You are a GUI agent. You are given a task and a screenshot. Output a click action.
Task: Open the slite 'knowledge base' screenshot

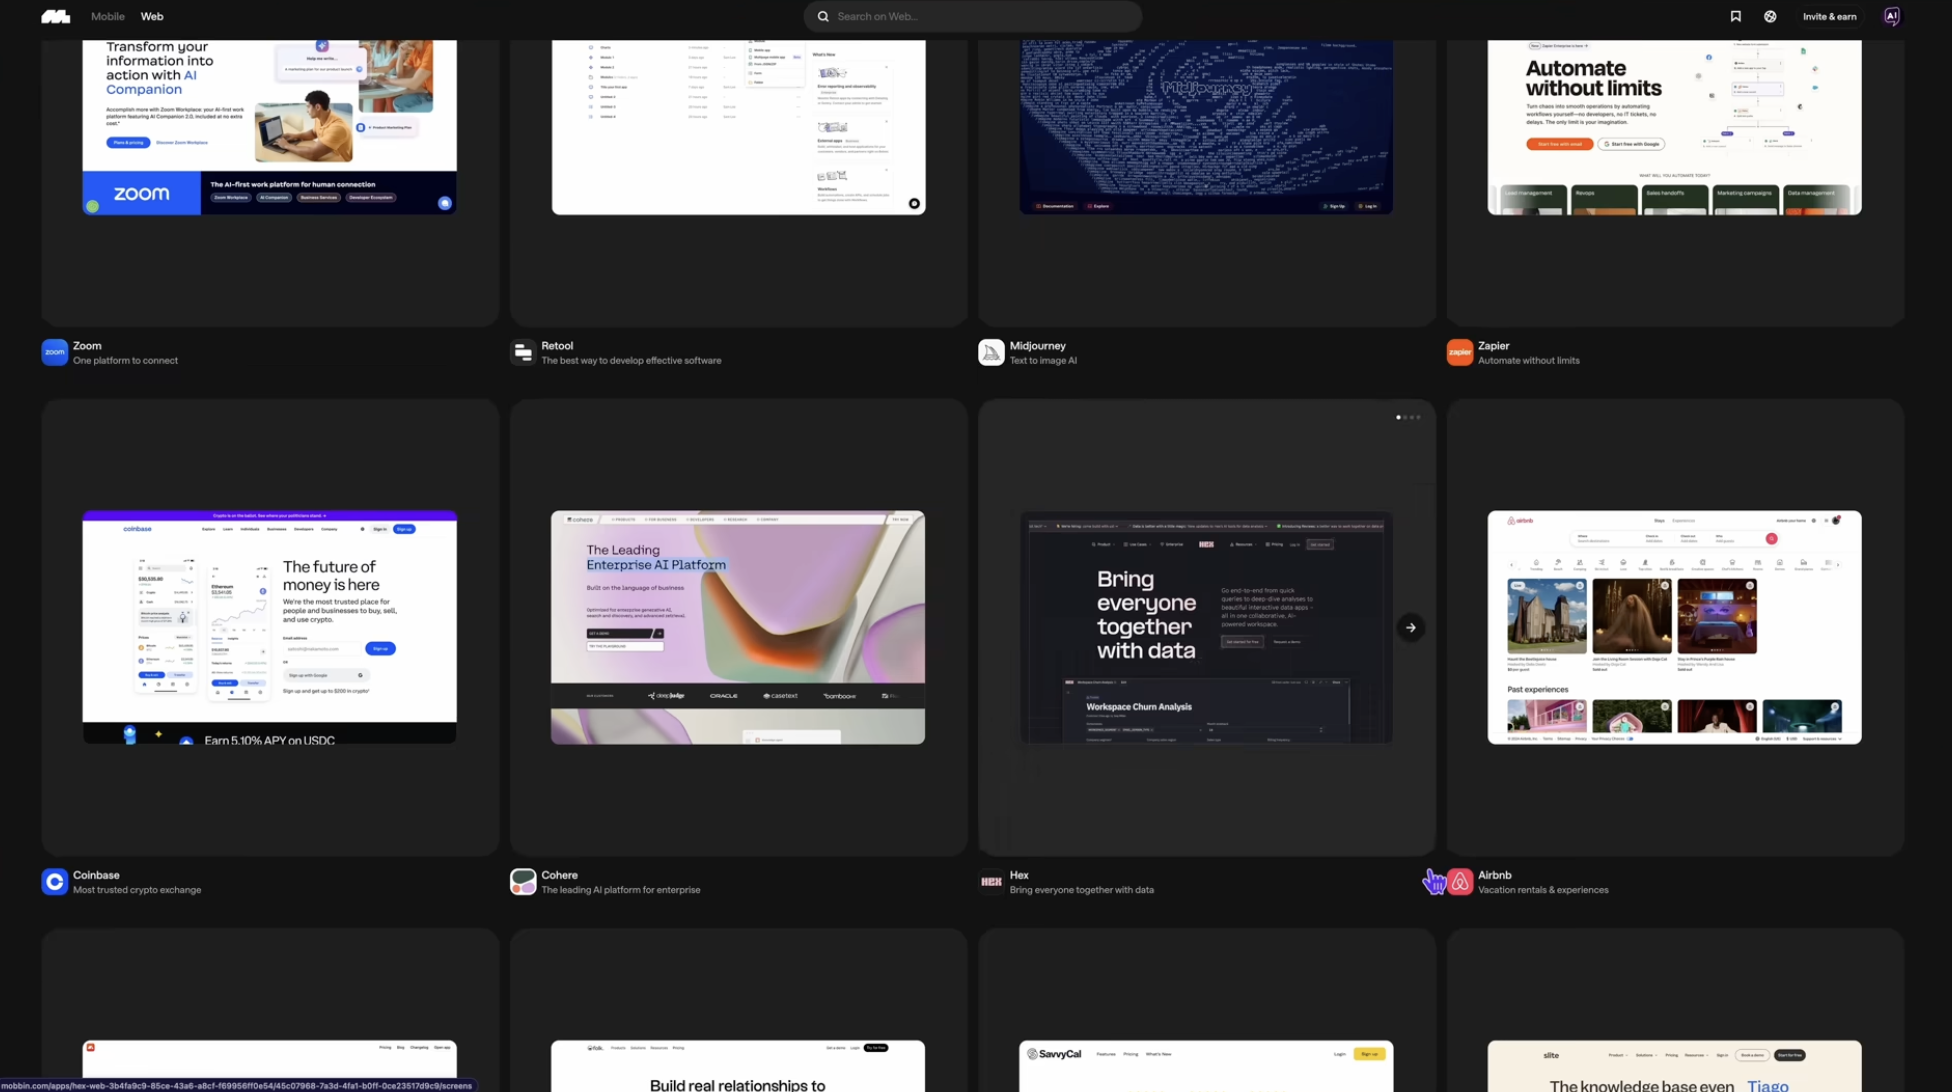1675,1066
